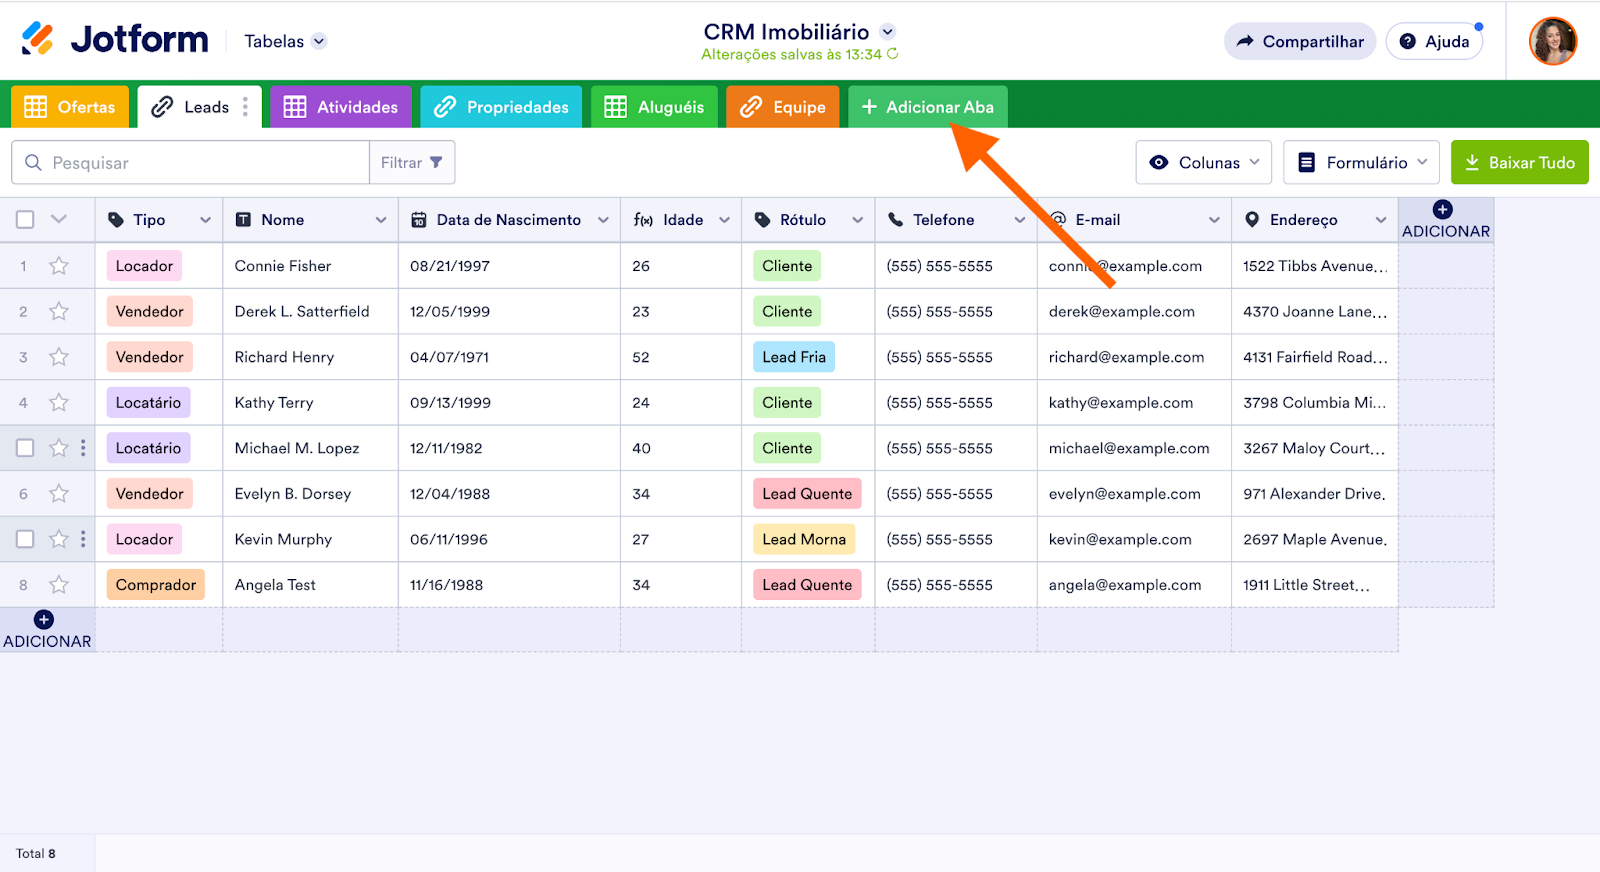The height and width of the screenshot is (872, 1600).
Task: Click the Rótulo column tag icon
Action: (763, 220)
